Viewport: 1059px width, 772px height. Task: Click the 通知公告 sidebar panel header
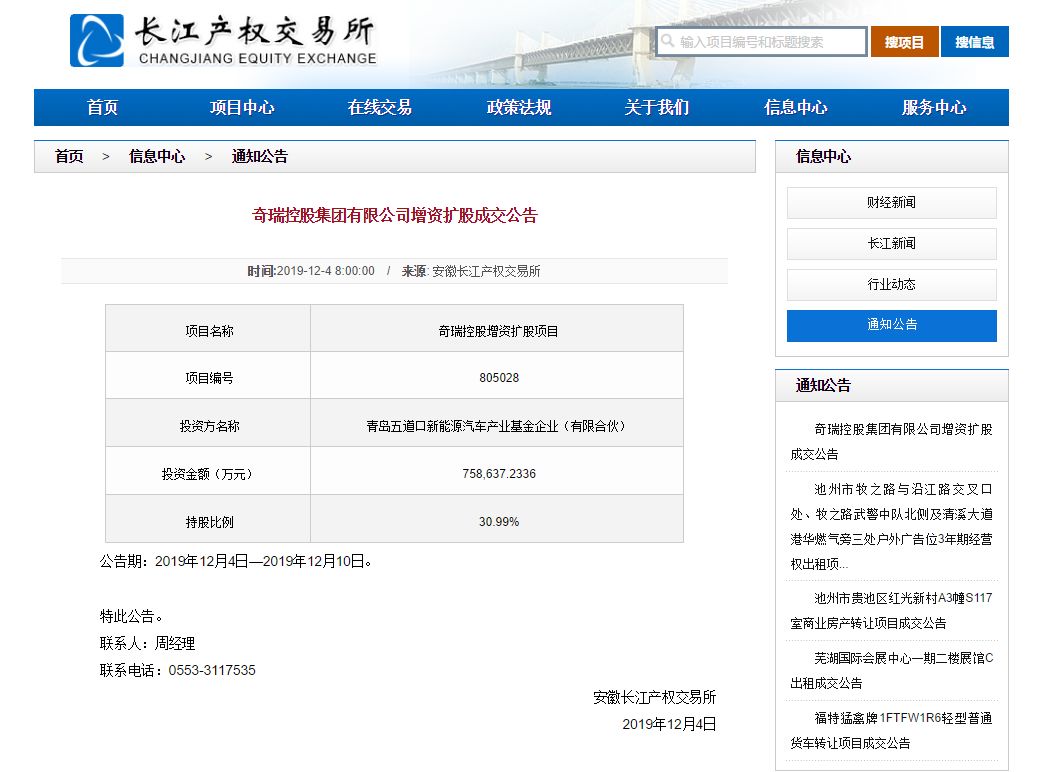(892, 386)
